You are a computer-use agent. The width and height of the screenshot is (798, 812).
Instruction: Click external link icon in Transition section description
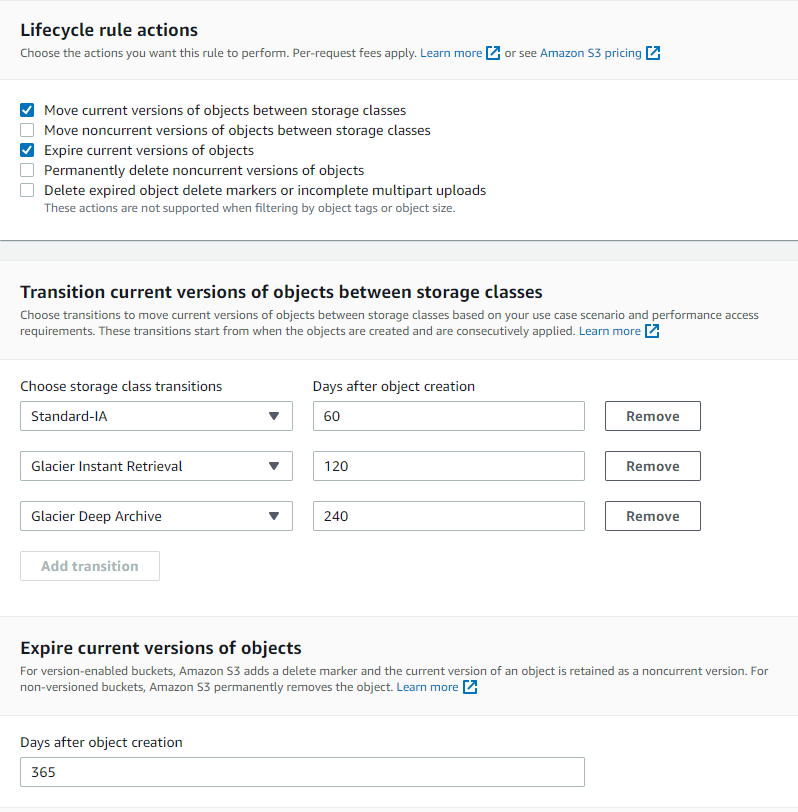click(x=652, y=331)
